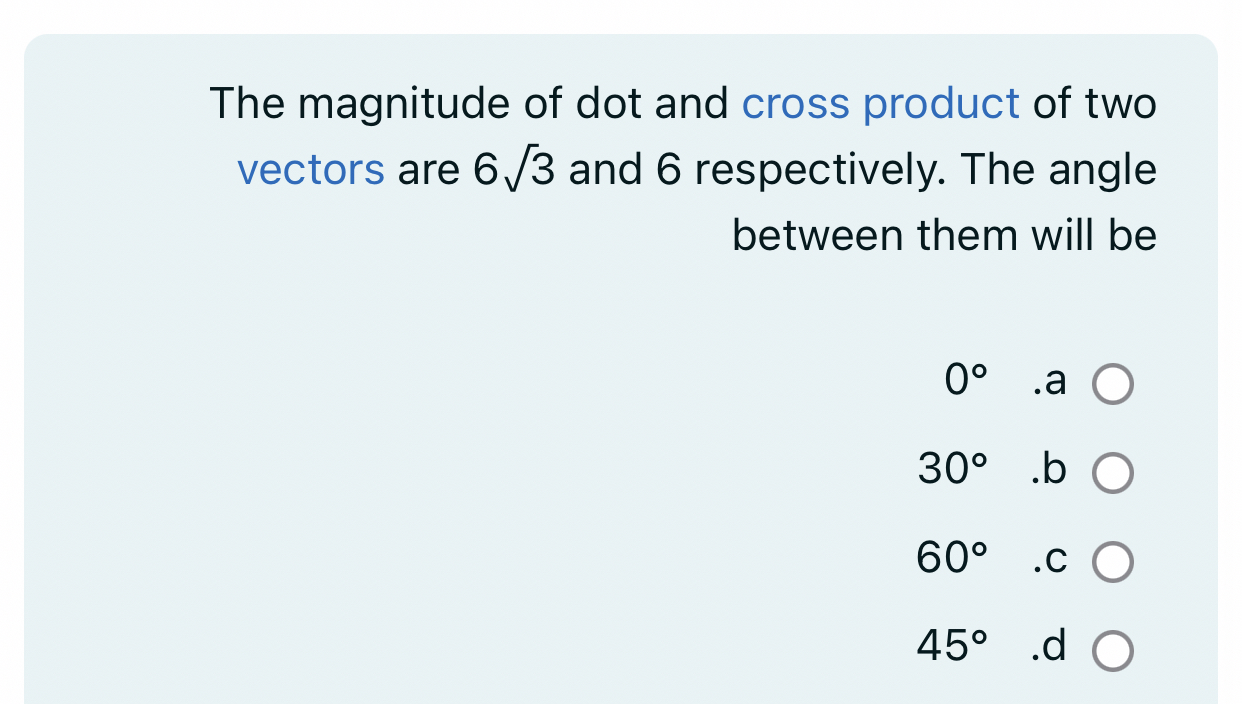Click the '.b' label beside its radio
This screenshot has height=704, width=1242.
[1048, 471]
